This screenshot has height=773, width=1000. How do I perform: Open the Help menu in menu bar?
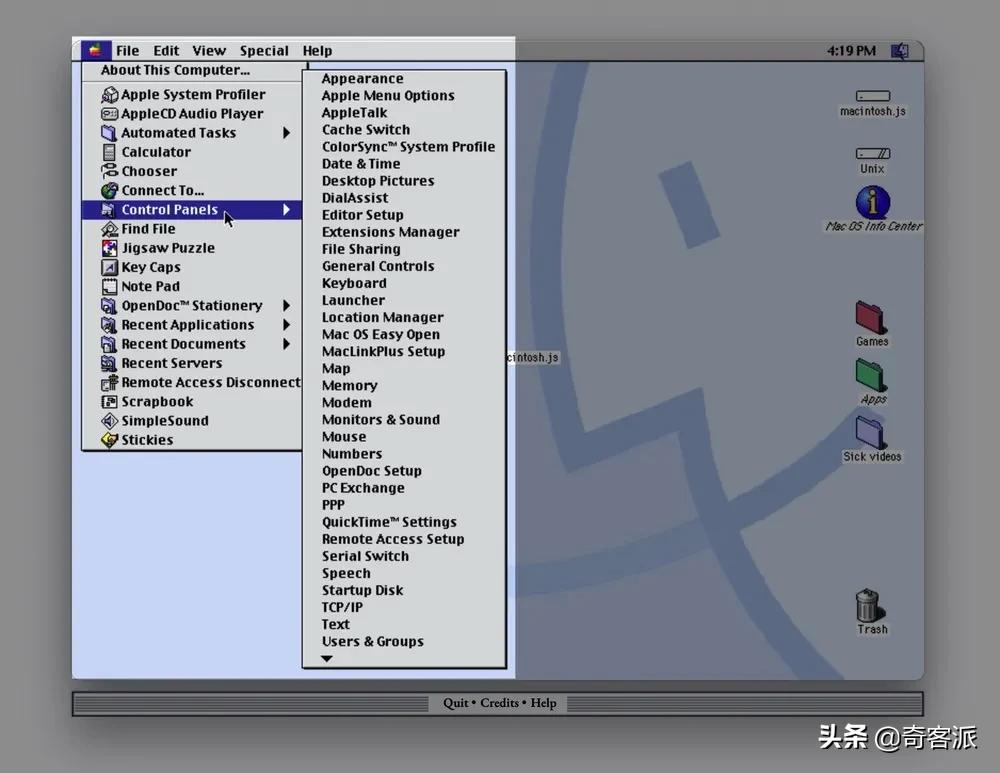coord(317,50)
